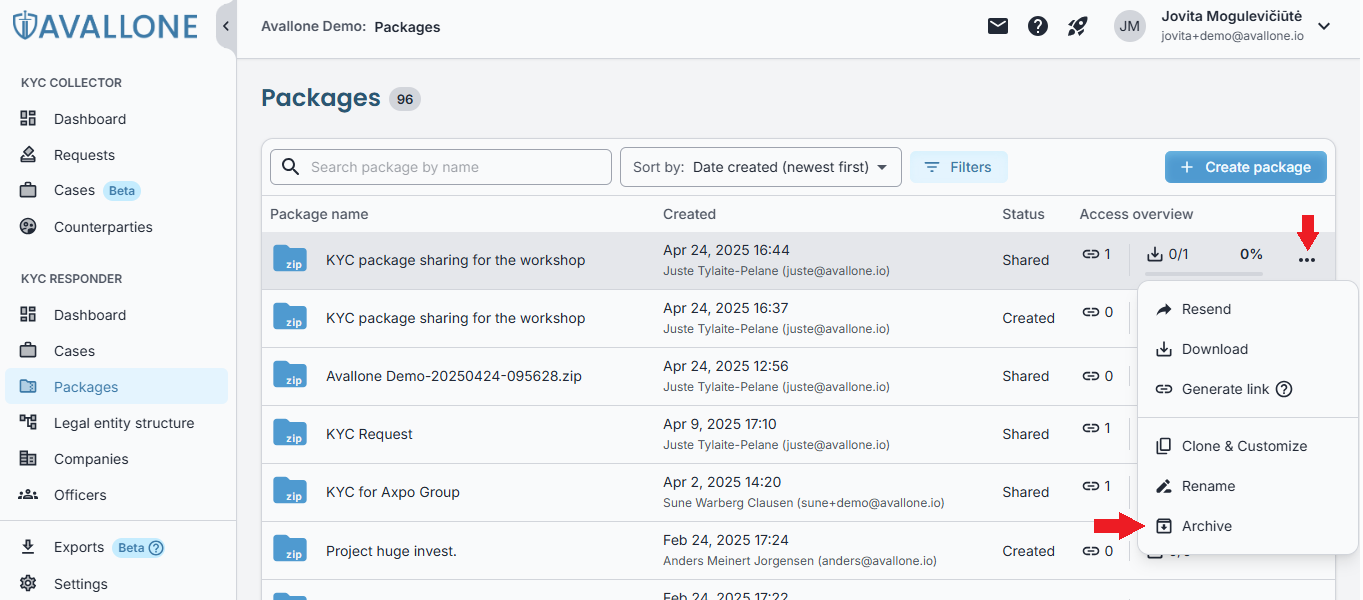Open Legal entity structure page

(x=124, y=423)
